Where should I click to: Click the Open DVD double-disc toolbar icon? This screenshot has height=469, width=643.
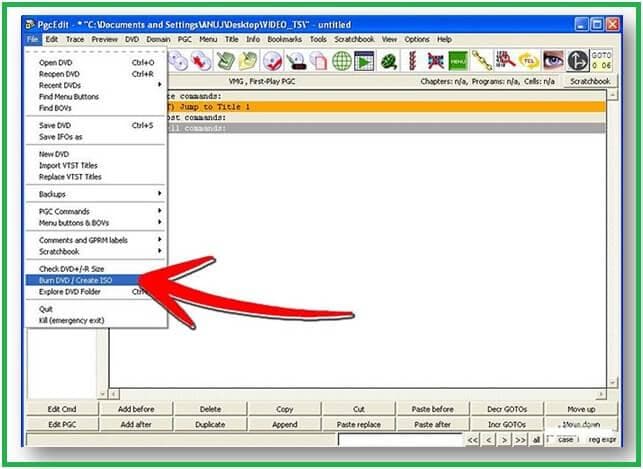click(x=178, y=61)
